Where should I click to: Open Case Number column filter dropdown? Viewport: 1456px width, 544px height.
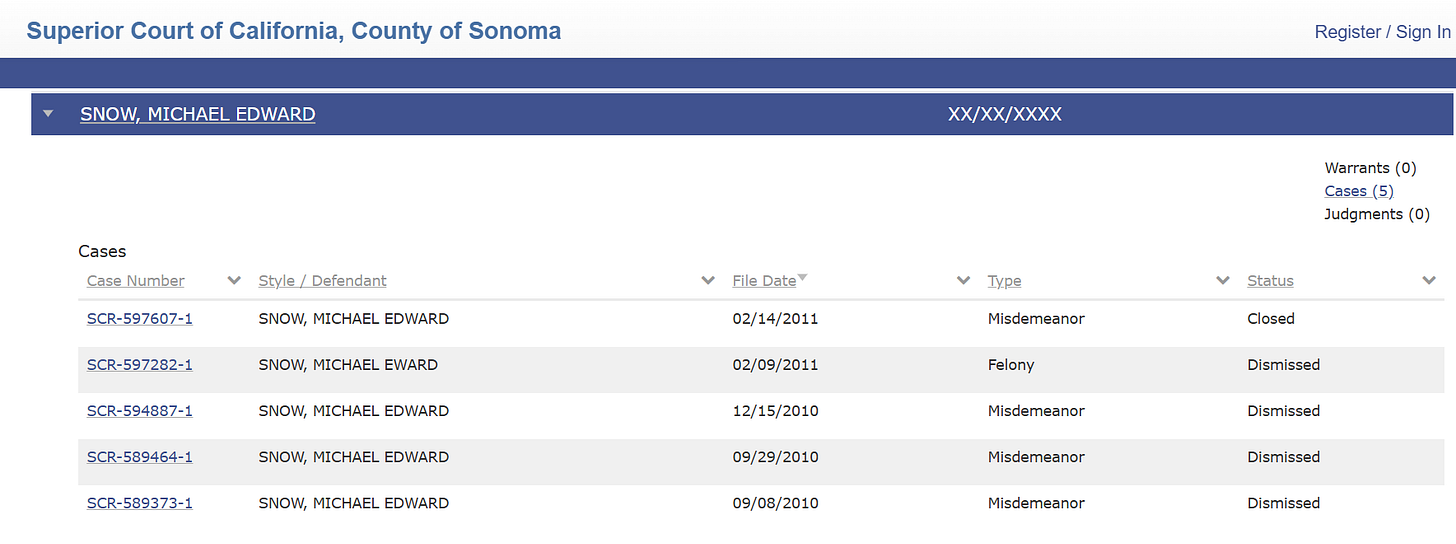click(x=234, y=281)
